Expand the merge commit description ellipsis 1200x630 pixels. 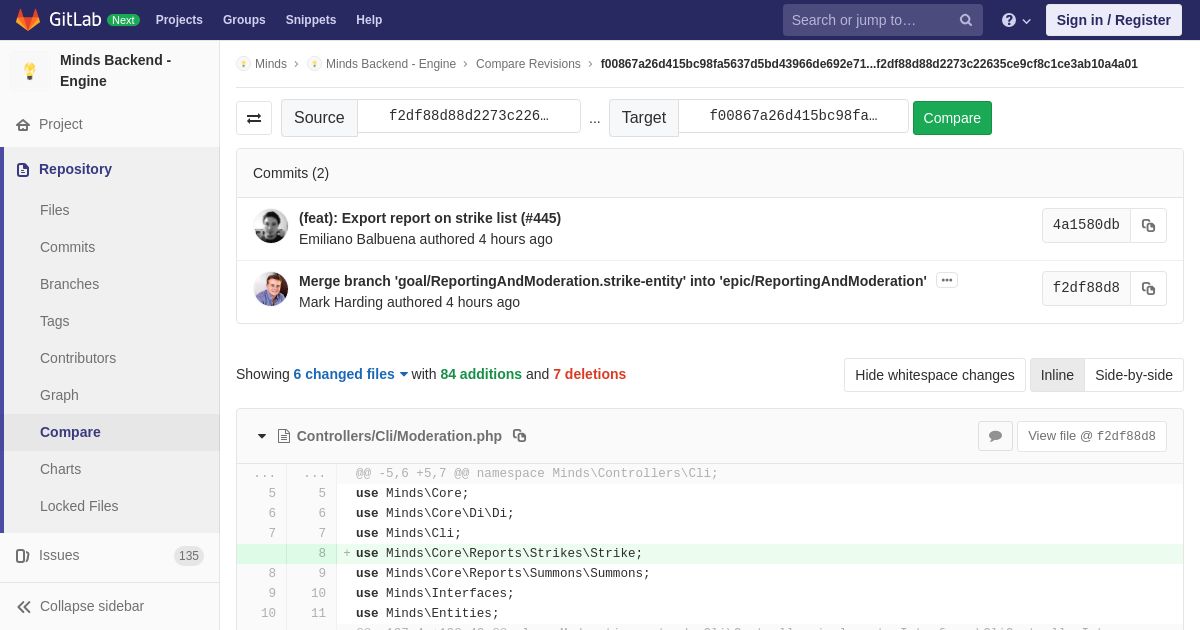(x=947, y=281)
